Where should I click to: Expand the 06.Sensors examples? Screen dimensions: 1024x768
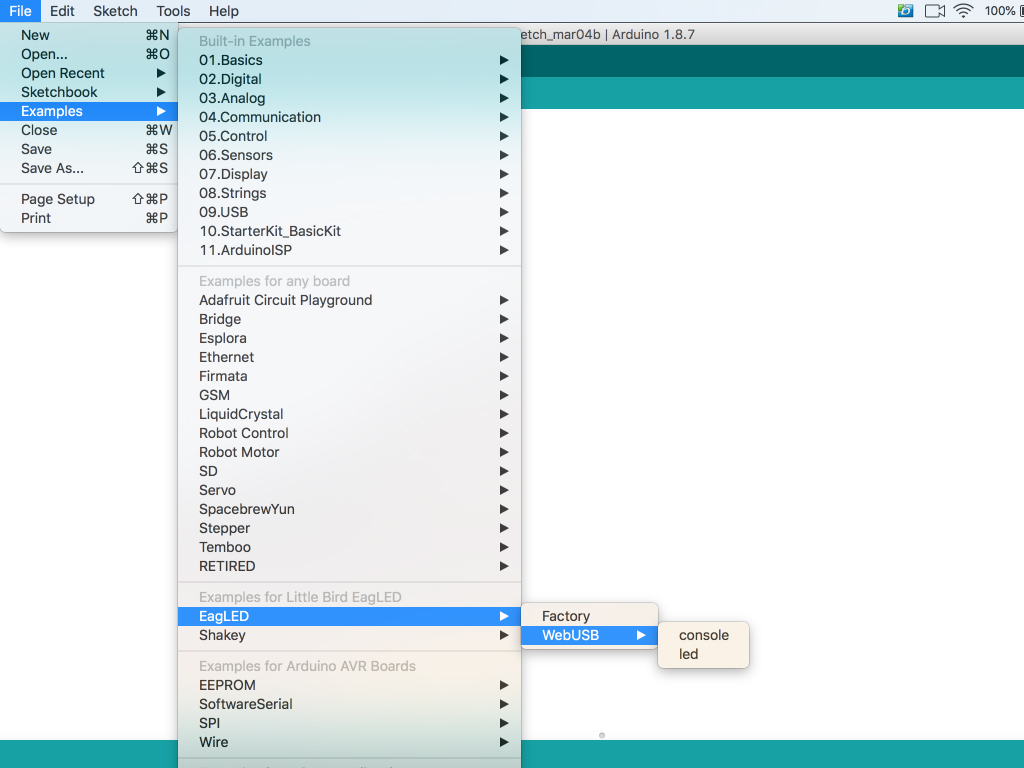click(x=349, y=155)
